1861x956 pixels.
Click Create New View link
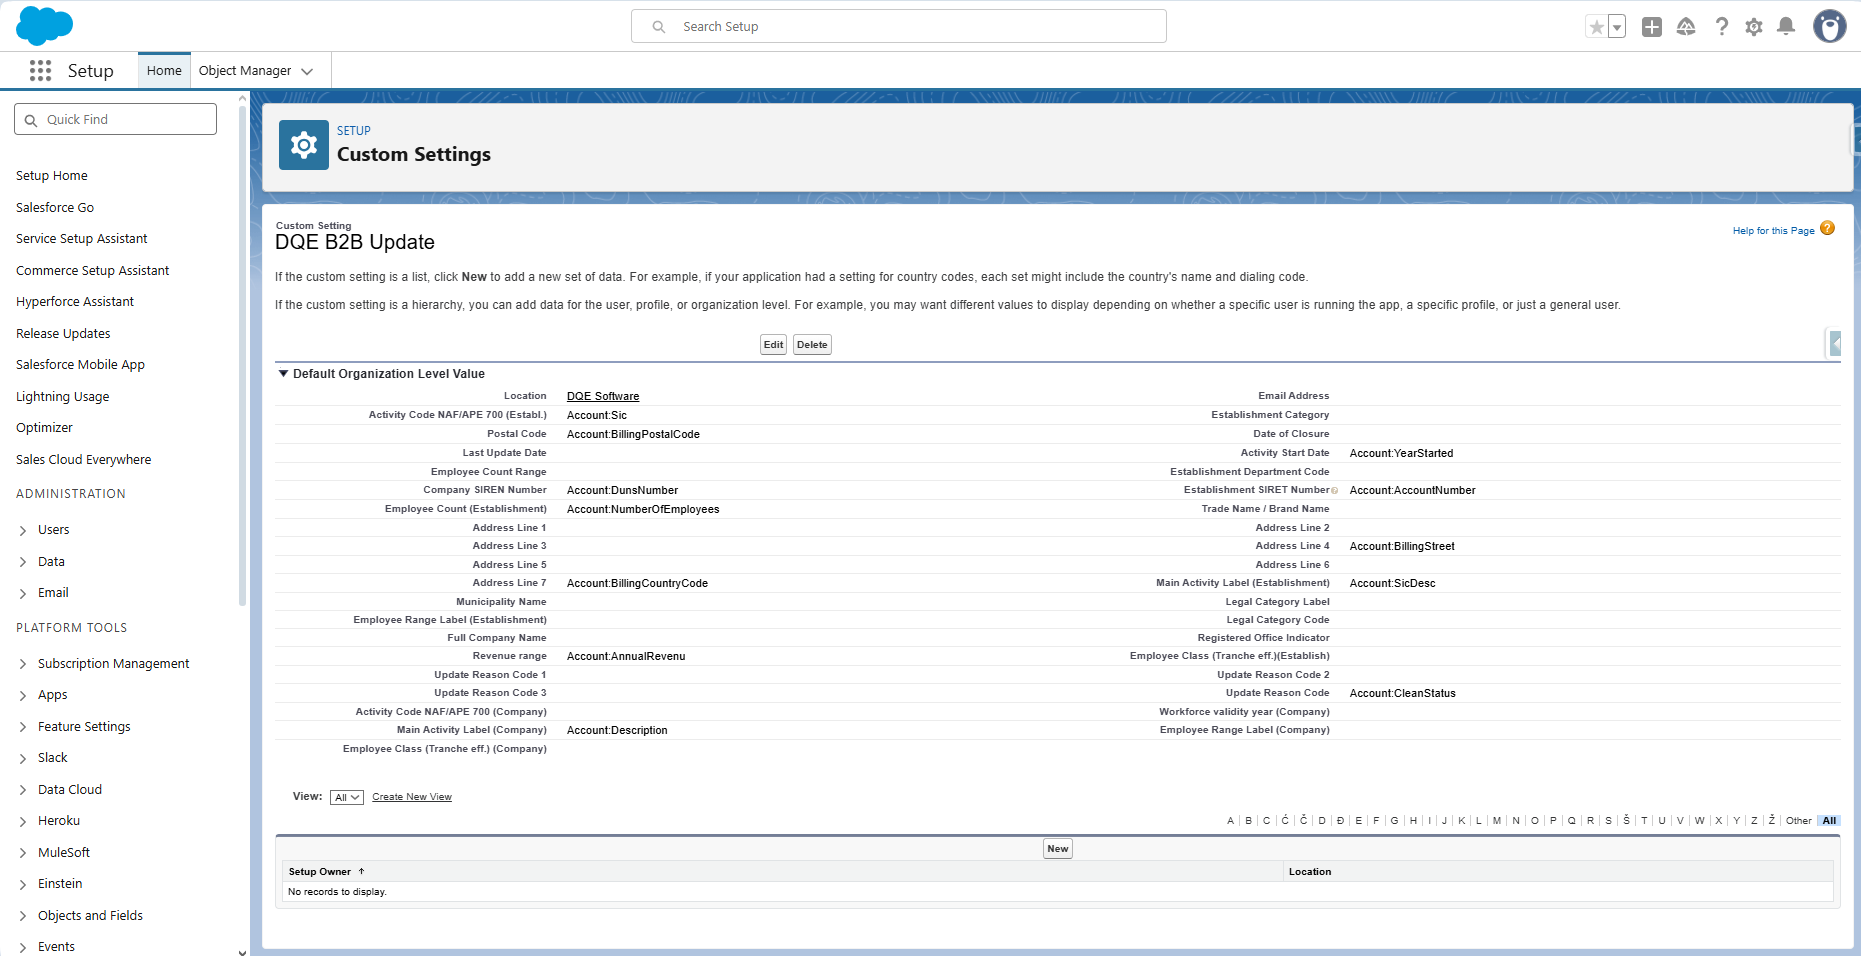412,797
